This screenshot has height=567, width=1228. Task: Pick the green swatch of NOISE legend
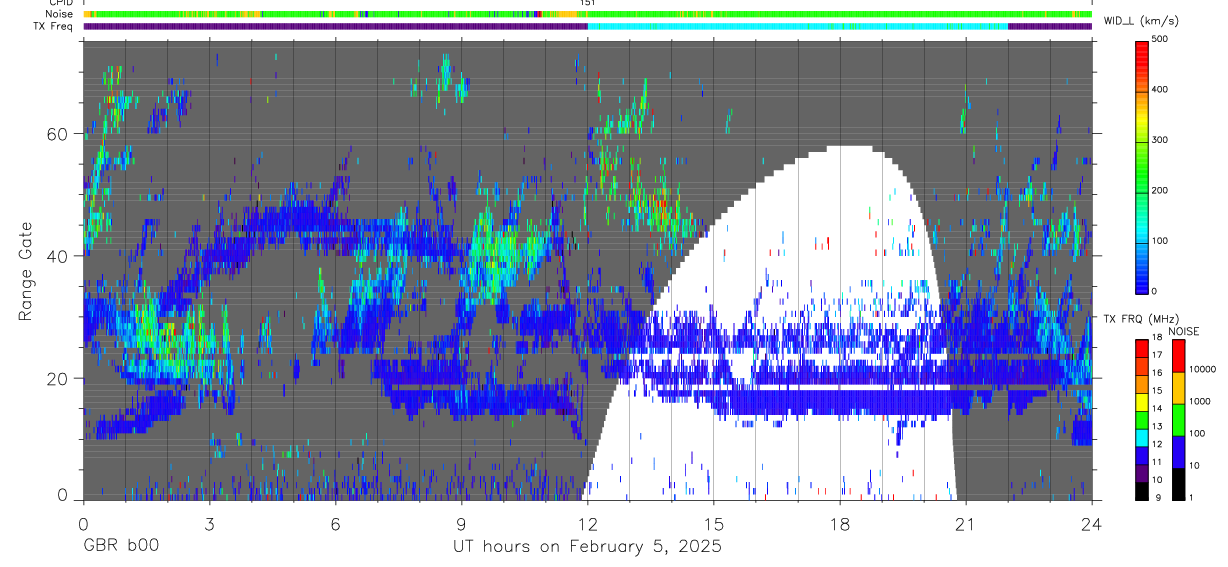tap(1177, 419)
